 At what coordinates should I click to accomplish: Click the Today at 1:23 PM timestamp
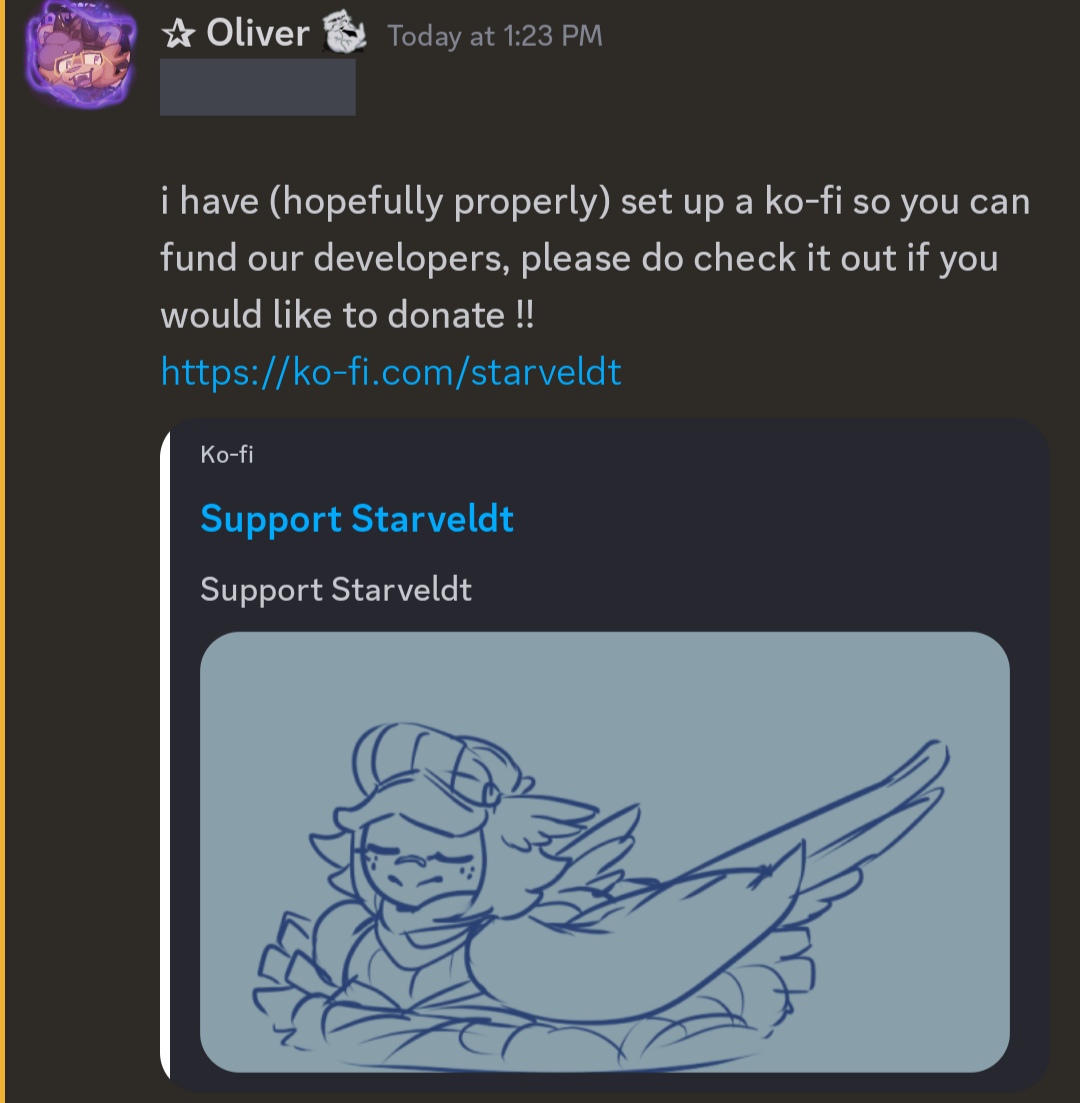click(x=495, y=36)
